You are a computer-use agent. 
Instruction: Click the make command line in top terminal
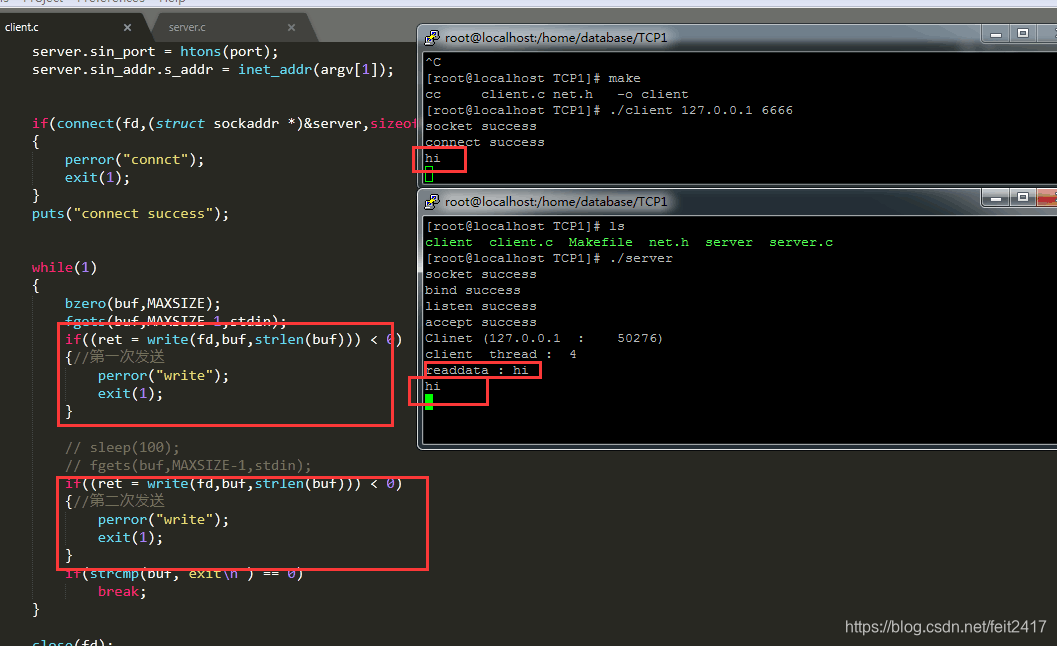pos(533,79)
